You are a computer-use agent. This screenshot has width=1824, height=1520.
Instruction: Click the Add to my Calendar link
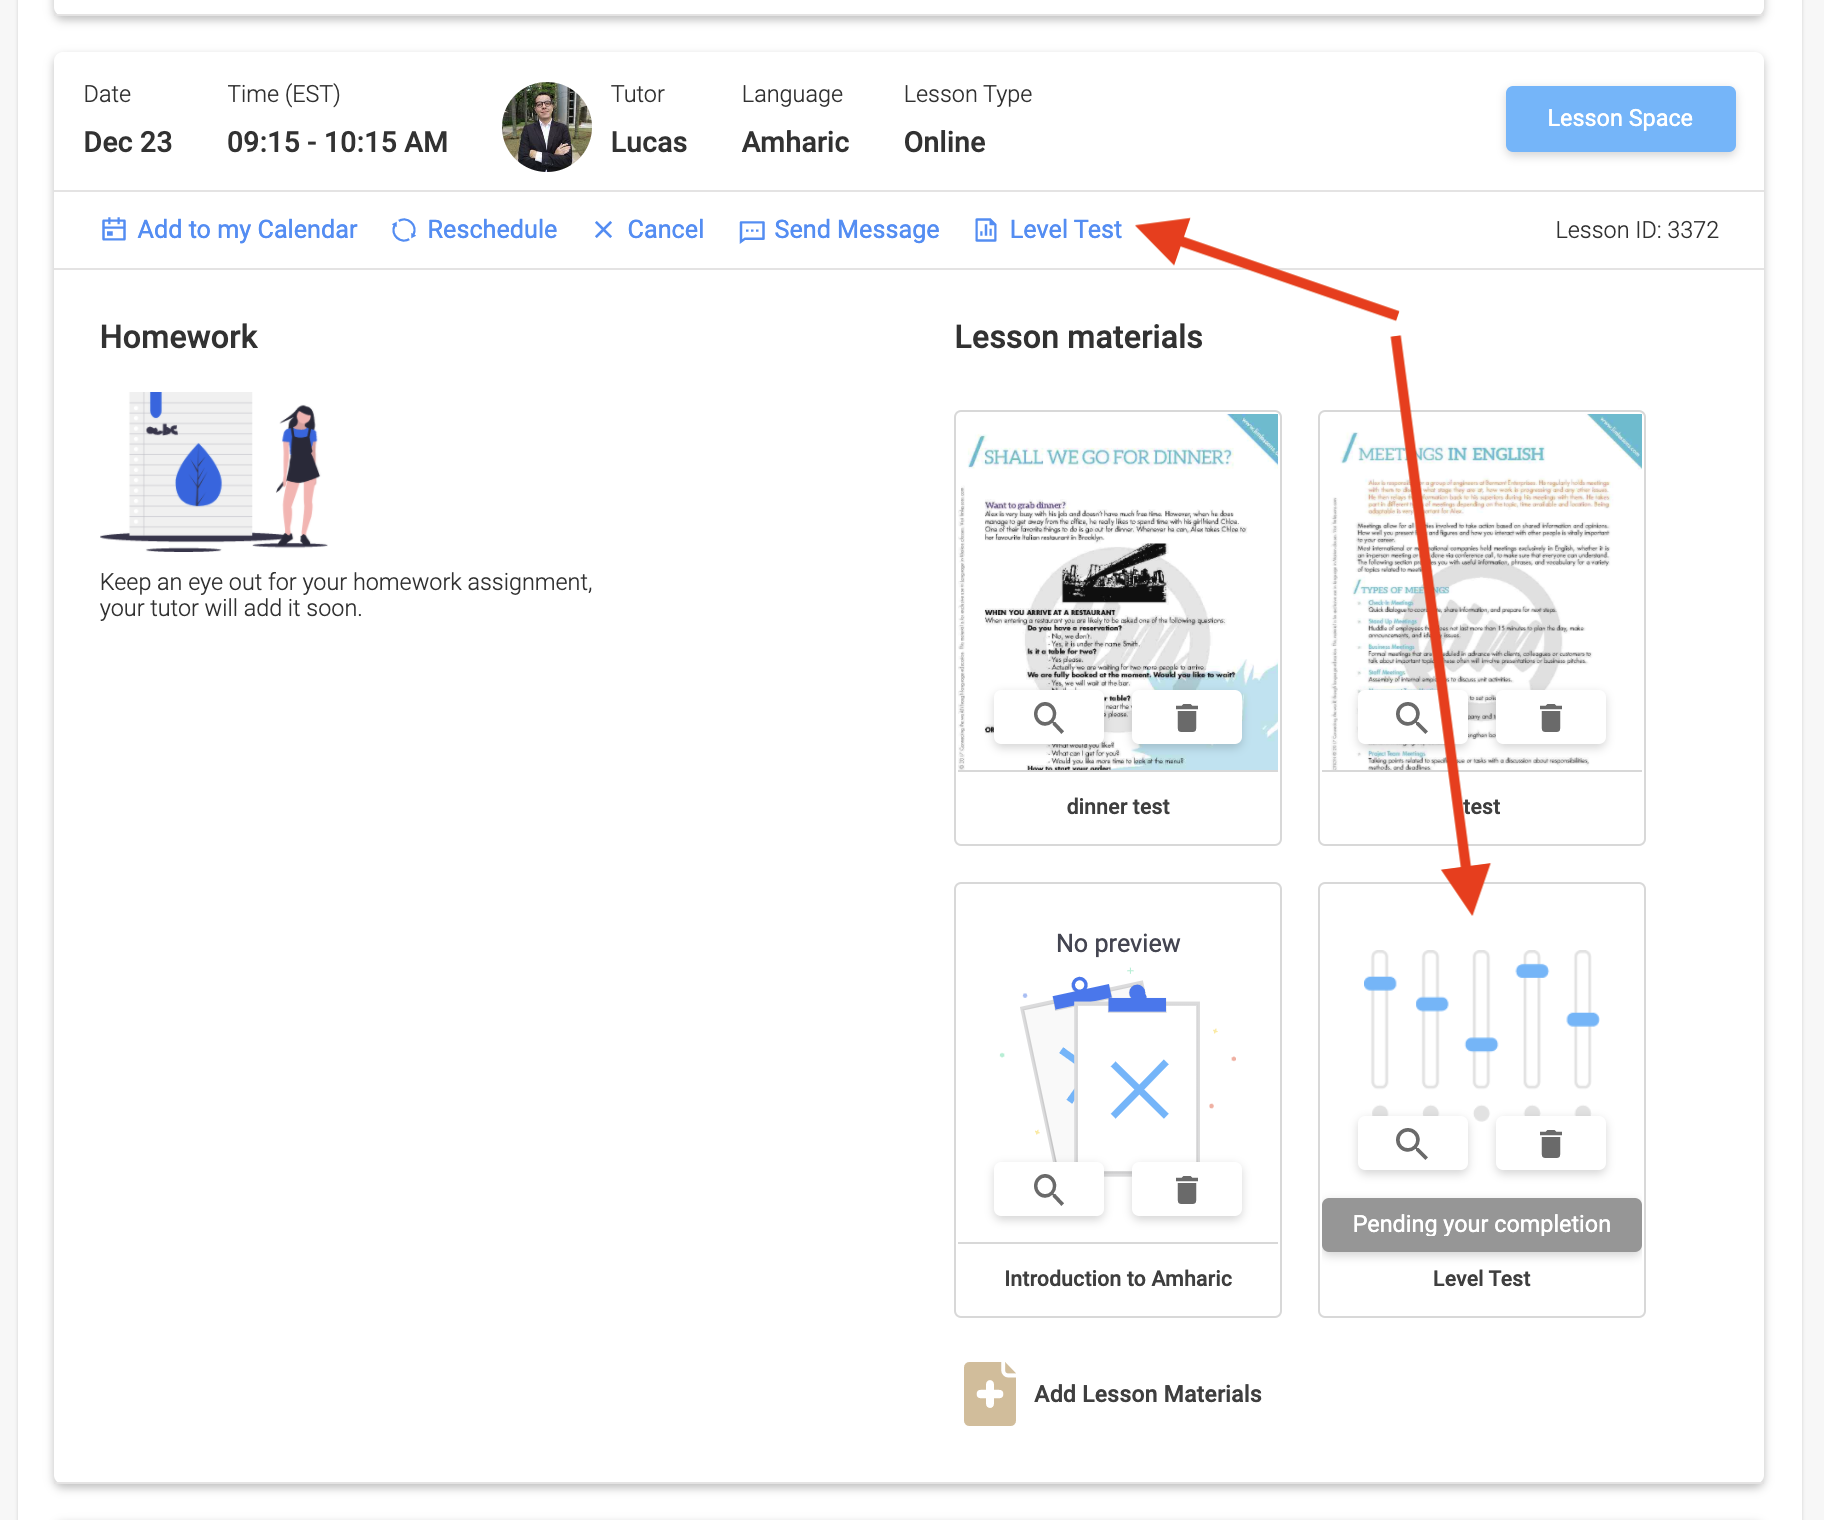pyautogui.click(x=246, y=230)
